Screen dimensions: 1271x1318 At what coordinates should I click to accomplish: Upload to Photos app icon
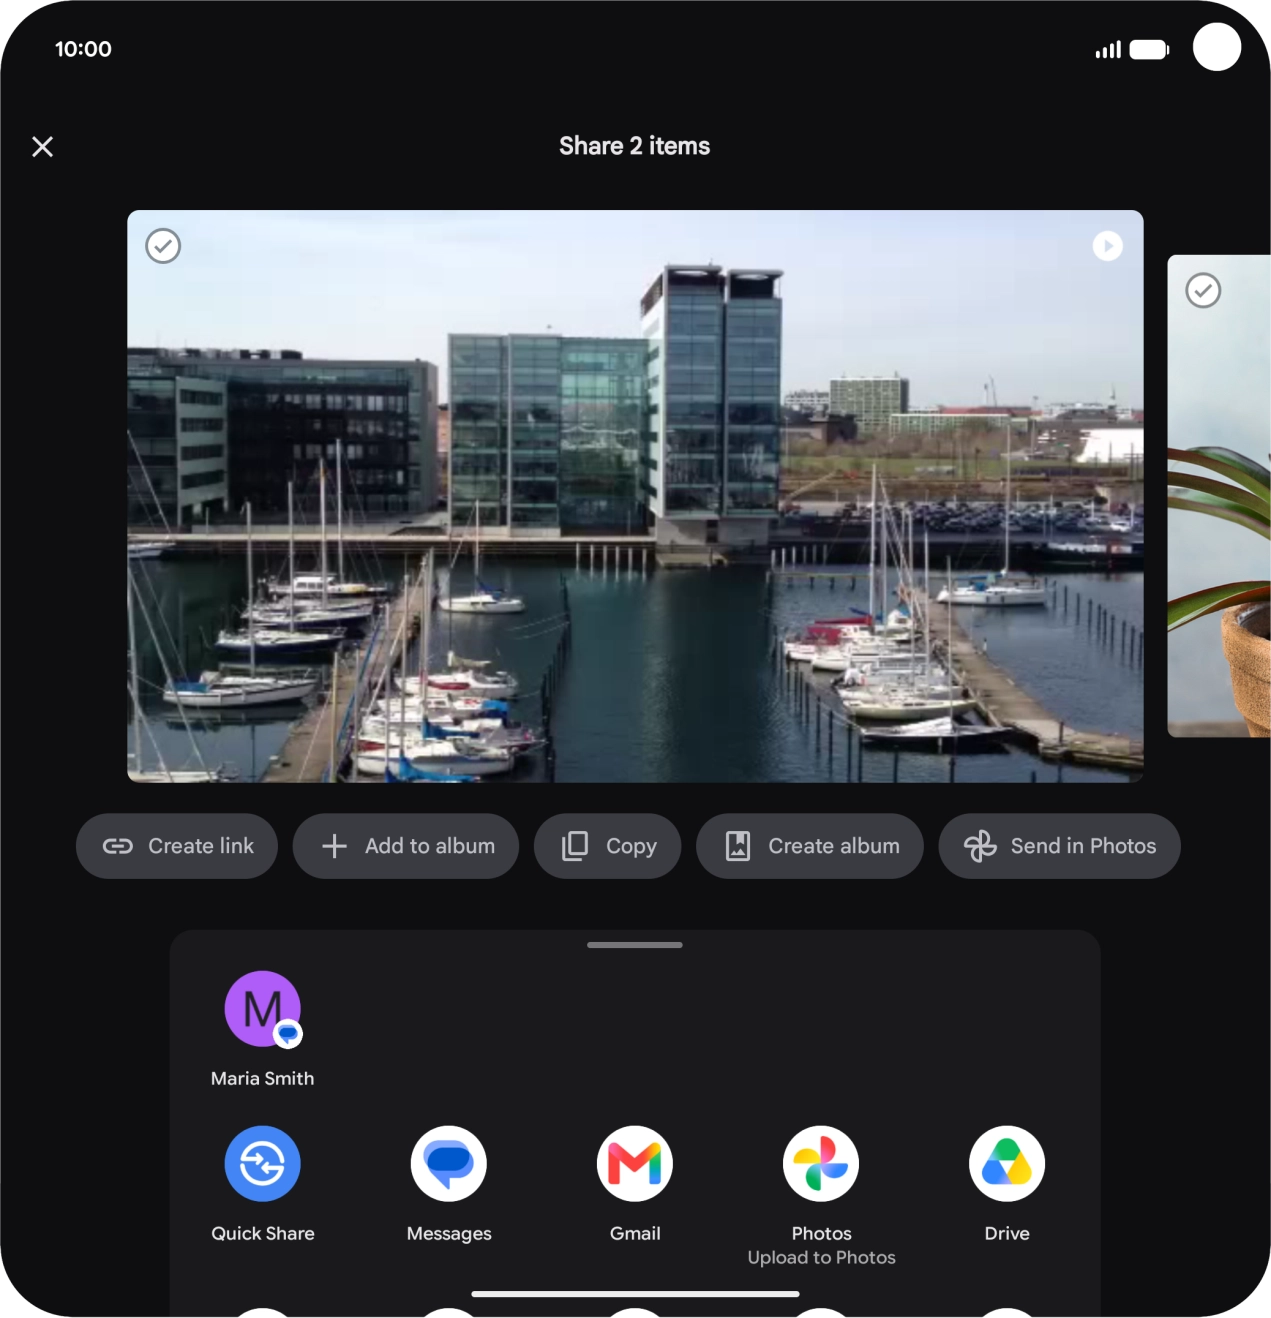821,1164
